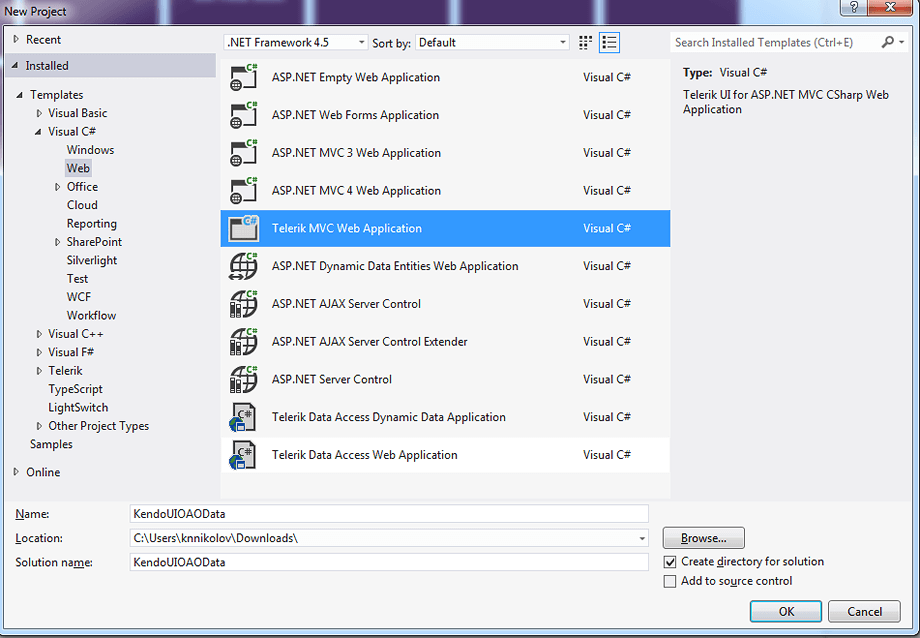
Task: Expand Other Project Types node
Action: pyautogui.click(x=39, y=426)
